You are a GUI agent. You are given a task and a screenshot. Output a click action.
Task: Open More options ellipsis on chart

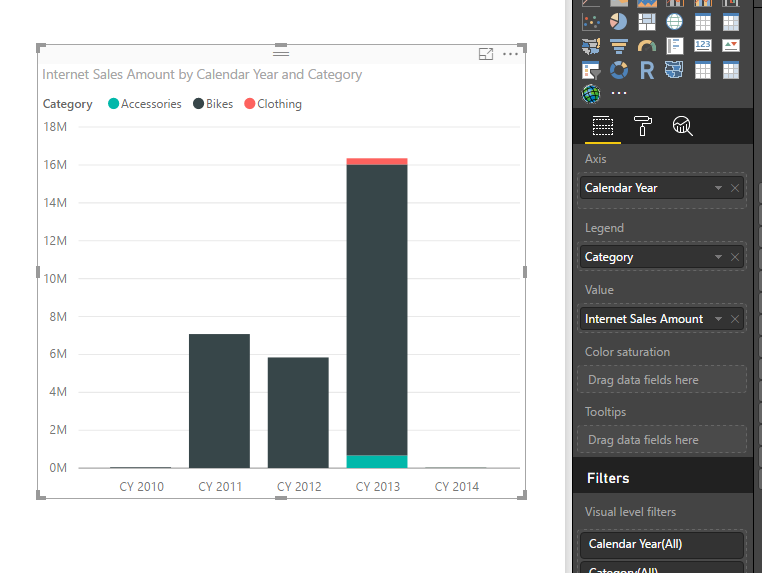510,54
